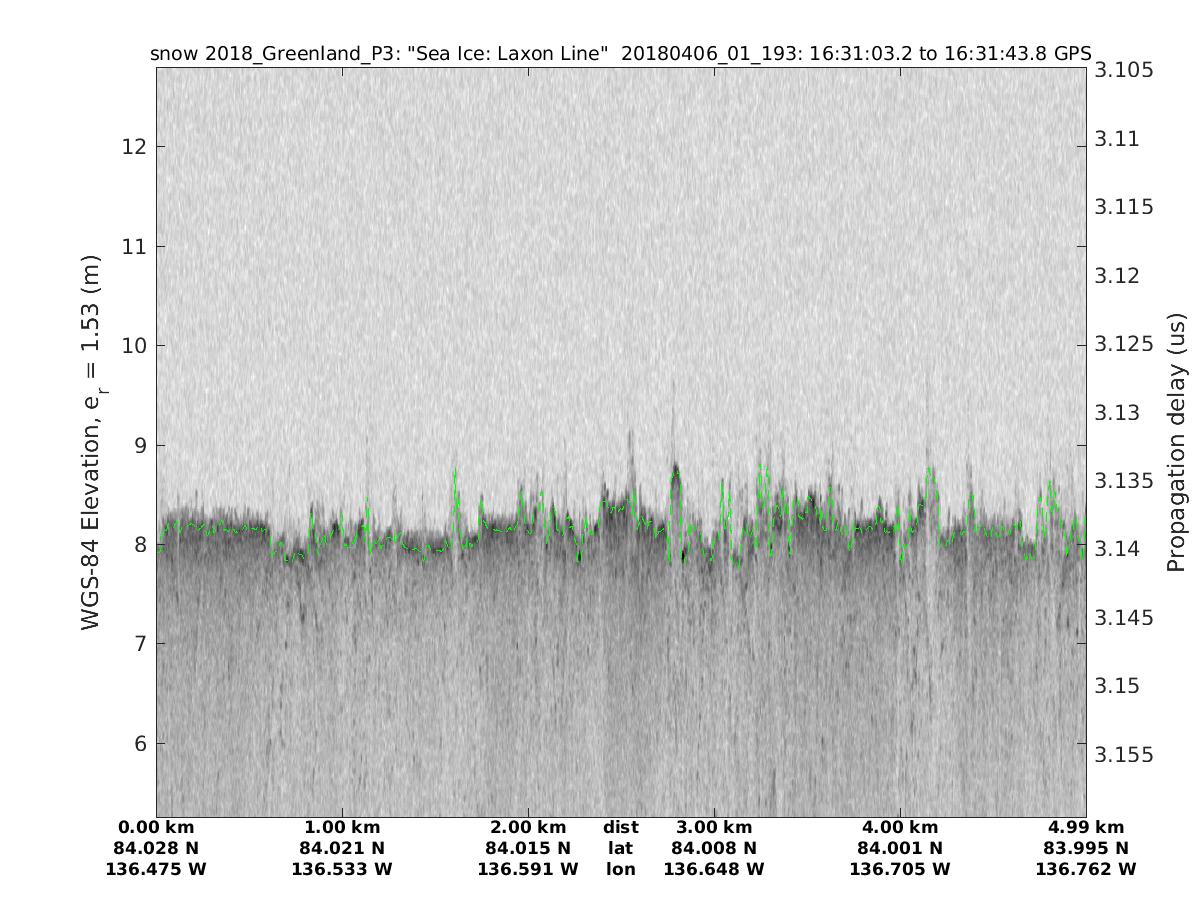Select the "1.00 km" distance label
1200x900 pixels.
click(342, 827)
